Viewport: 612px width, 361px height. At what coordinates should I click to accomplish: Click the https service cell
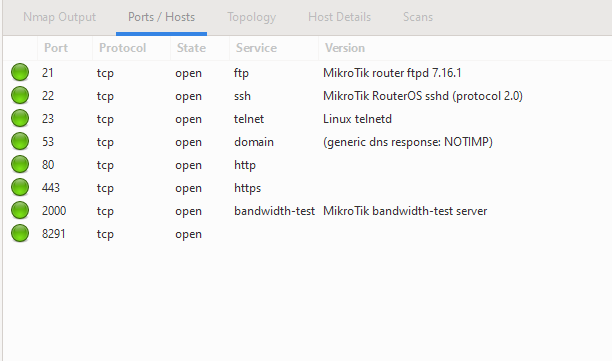pos(247,188)
